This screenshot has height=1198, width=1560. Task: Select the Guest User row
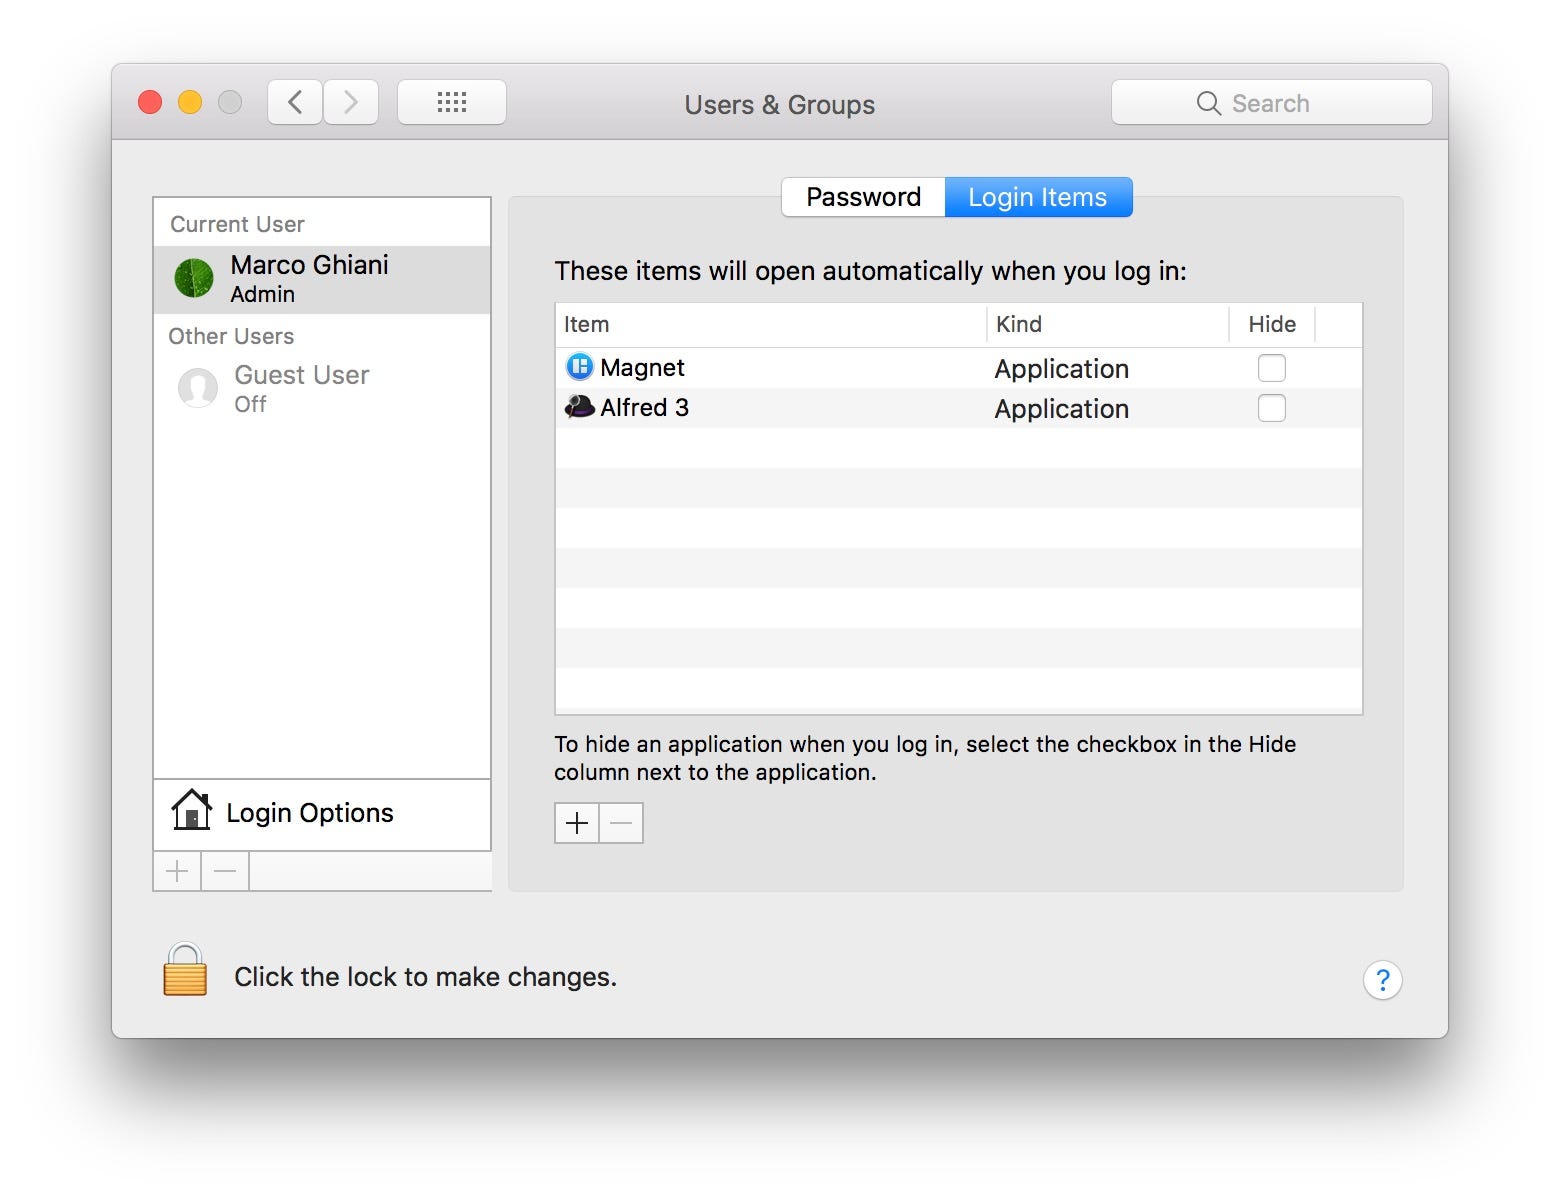tap(322, 389)
